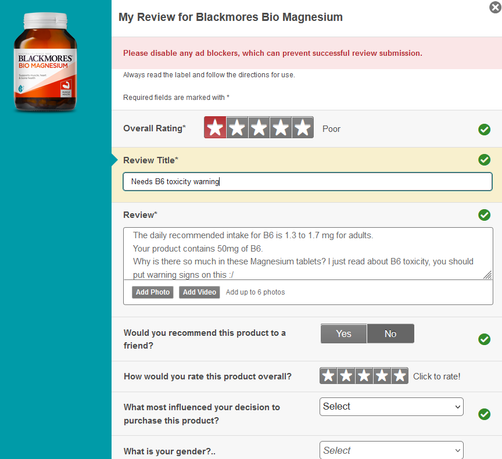This screenshot has width=502, height=459.
Task: Open the gender Select dropdown
Action: tap(391, 450)
